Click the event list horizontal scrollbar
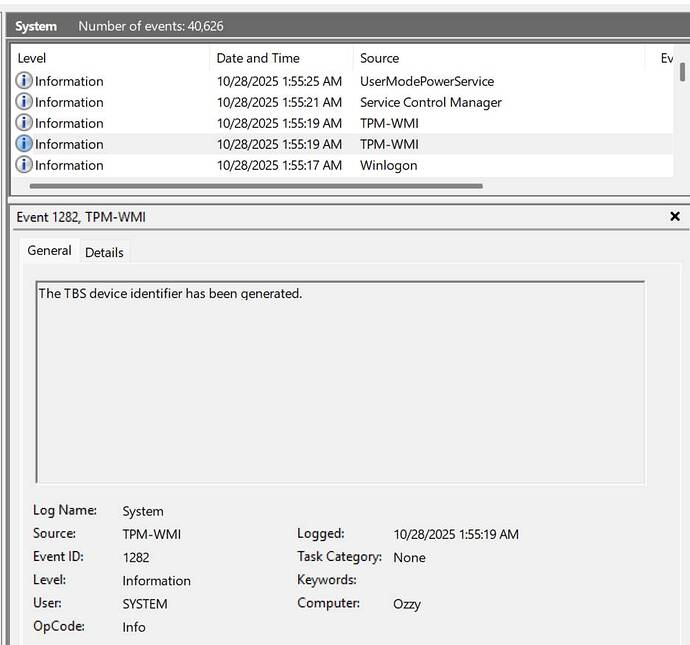 256,186
